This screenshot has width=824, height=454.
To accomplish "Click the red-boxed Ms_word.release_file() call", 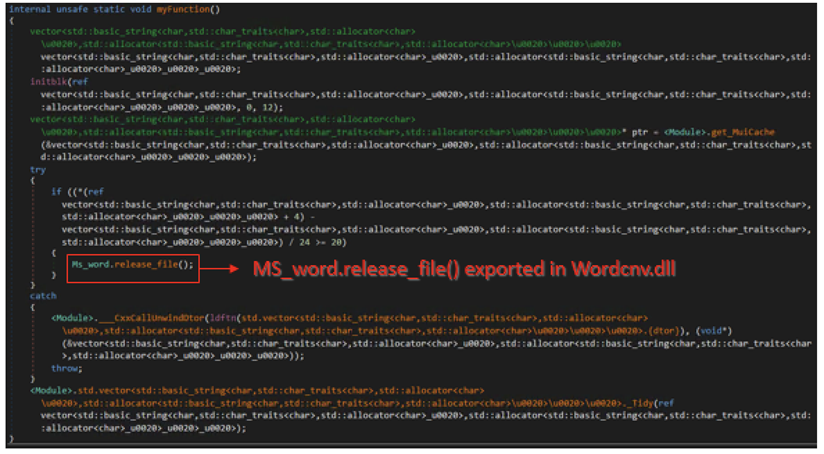I will pos(131,266).
